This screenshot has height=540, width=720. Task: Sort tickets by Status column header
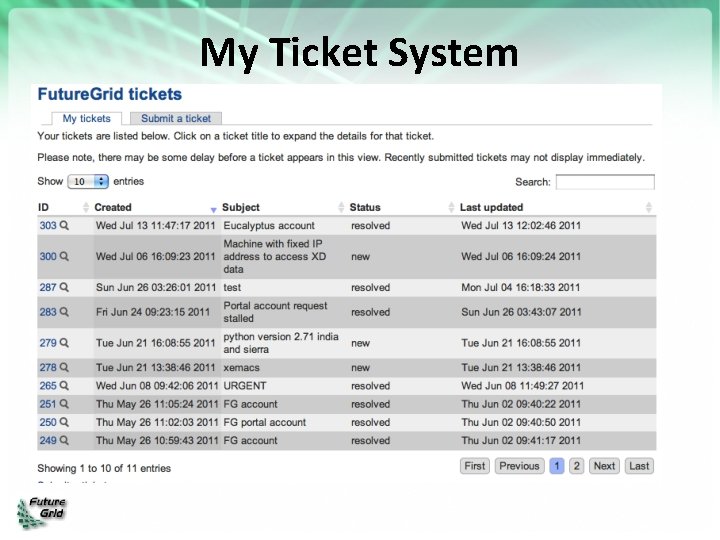coord(365,208)
